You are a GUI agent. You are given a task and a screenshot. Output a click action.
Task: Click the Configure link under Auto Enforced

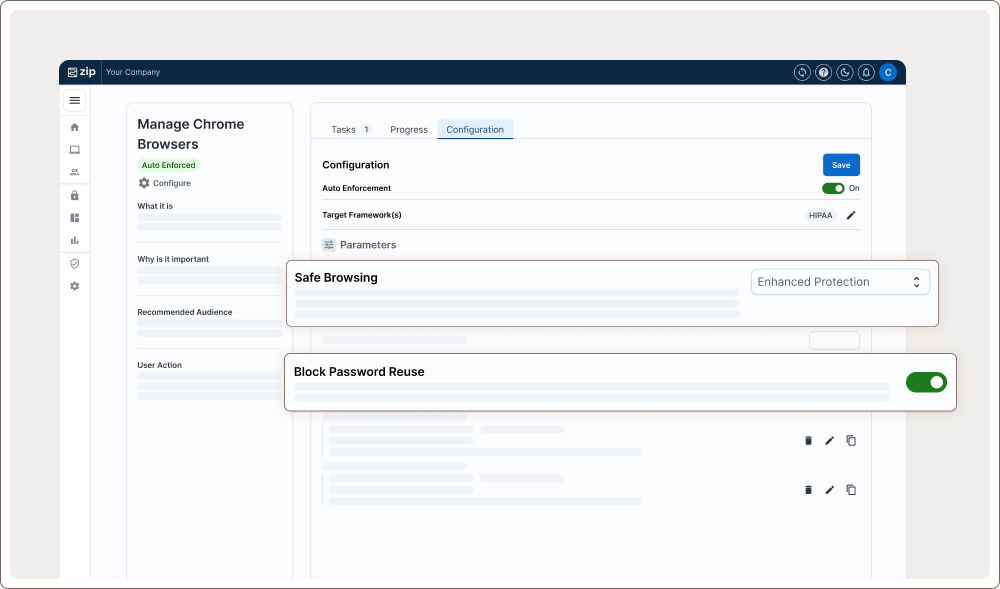165,183
